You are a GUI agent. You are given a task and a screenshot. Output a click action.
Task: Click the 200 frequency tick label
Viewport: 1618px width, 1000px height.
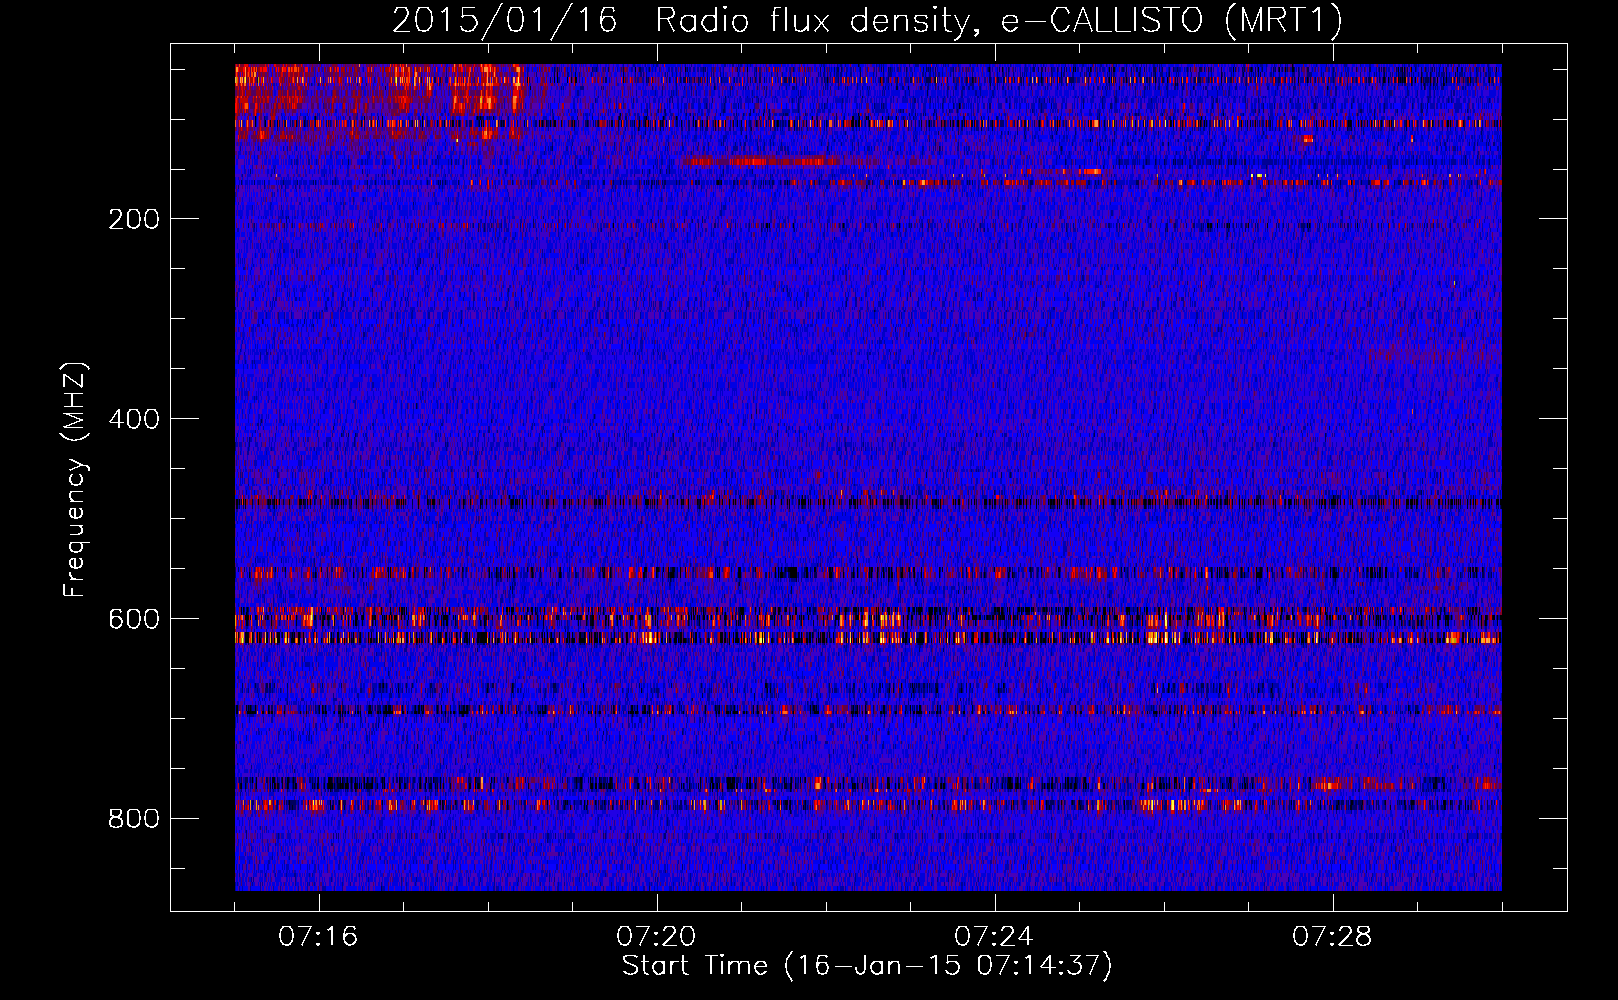tap(134, 219)
